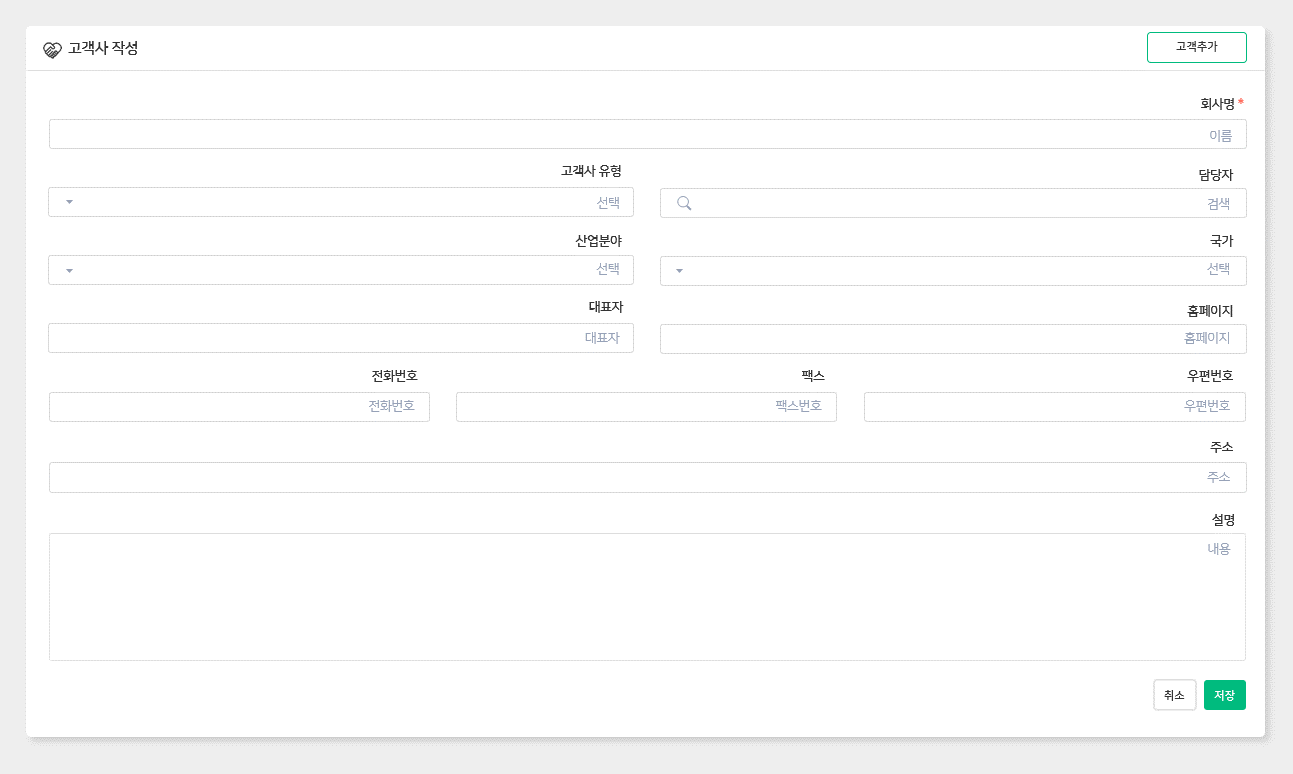Image resolution: width=1293 pixels, height=774 pixels.
Task: Open the 고객사 유형 dropdown arrow
Action: (x=69, y=202)
